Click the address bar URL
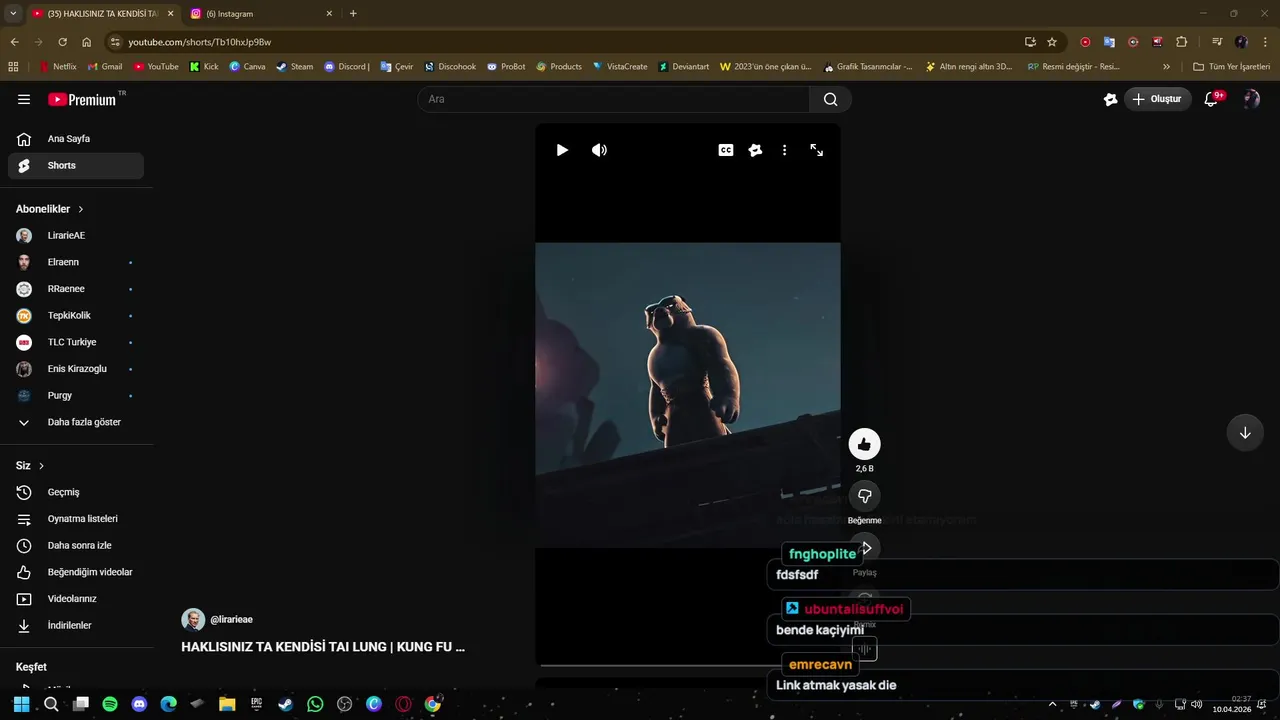1280x720 pixels. [200, 42]
